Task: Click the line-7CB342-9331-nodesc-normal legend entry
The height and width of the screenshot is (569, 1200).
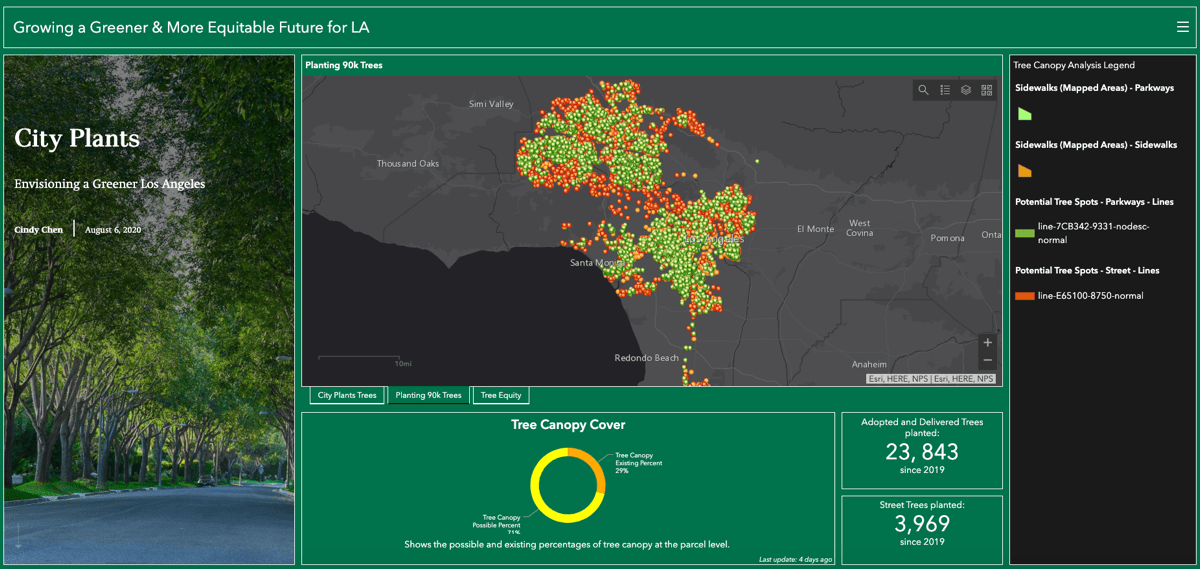Action: pos(1094,233)
